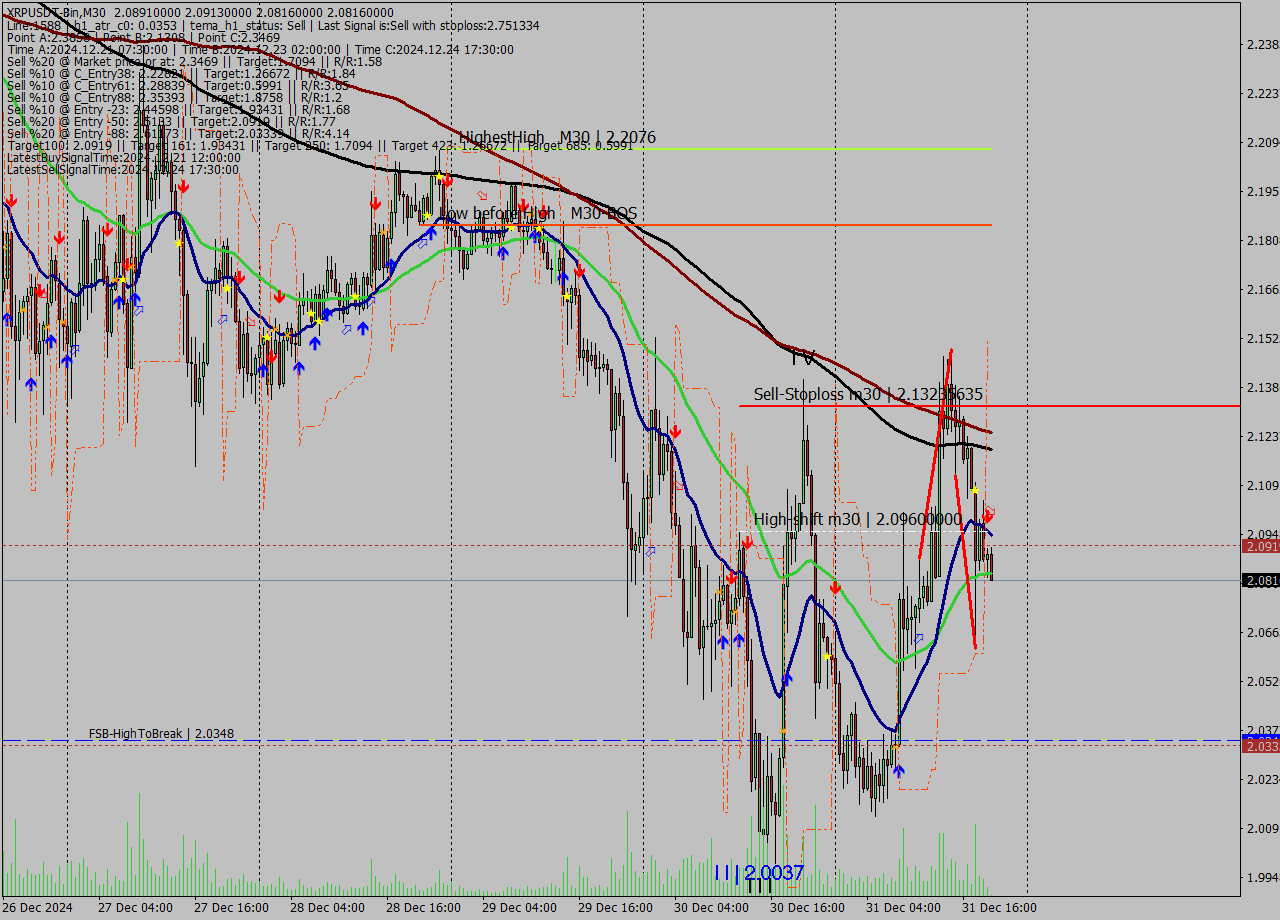Click the blue 'I I | 2.0037' label
The width and height of the screenshot is (1280, 920).
point(759,873)
